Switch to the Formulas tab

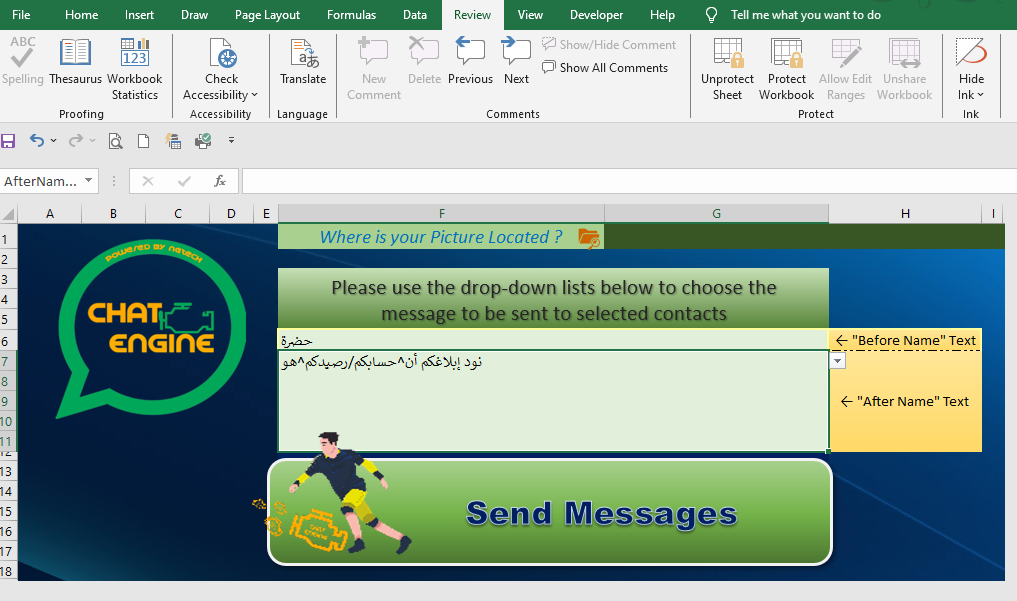[351, 15]
